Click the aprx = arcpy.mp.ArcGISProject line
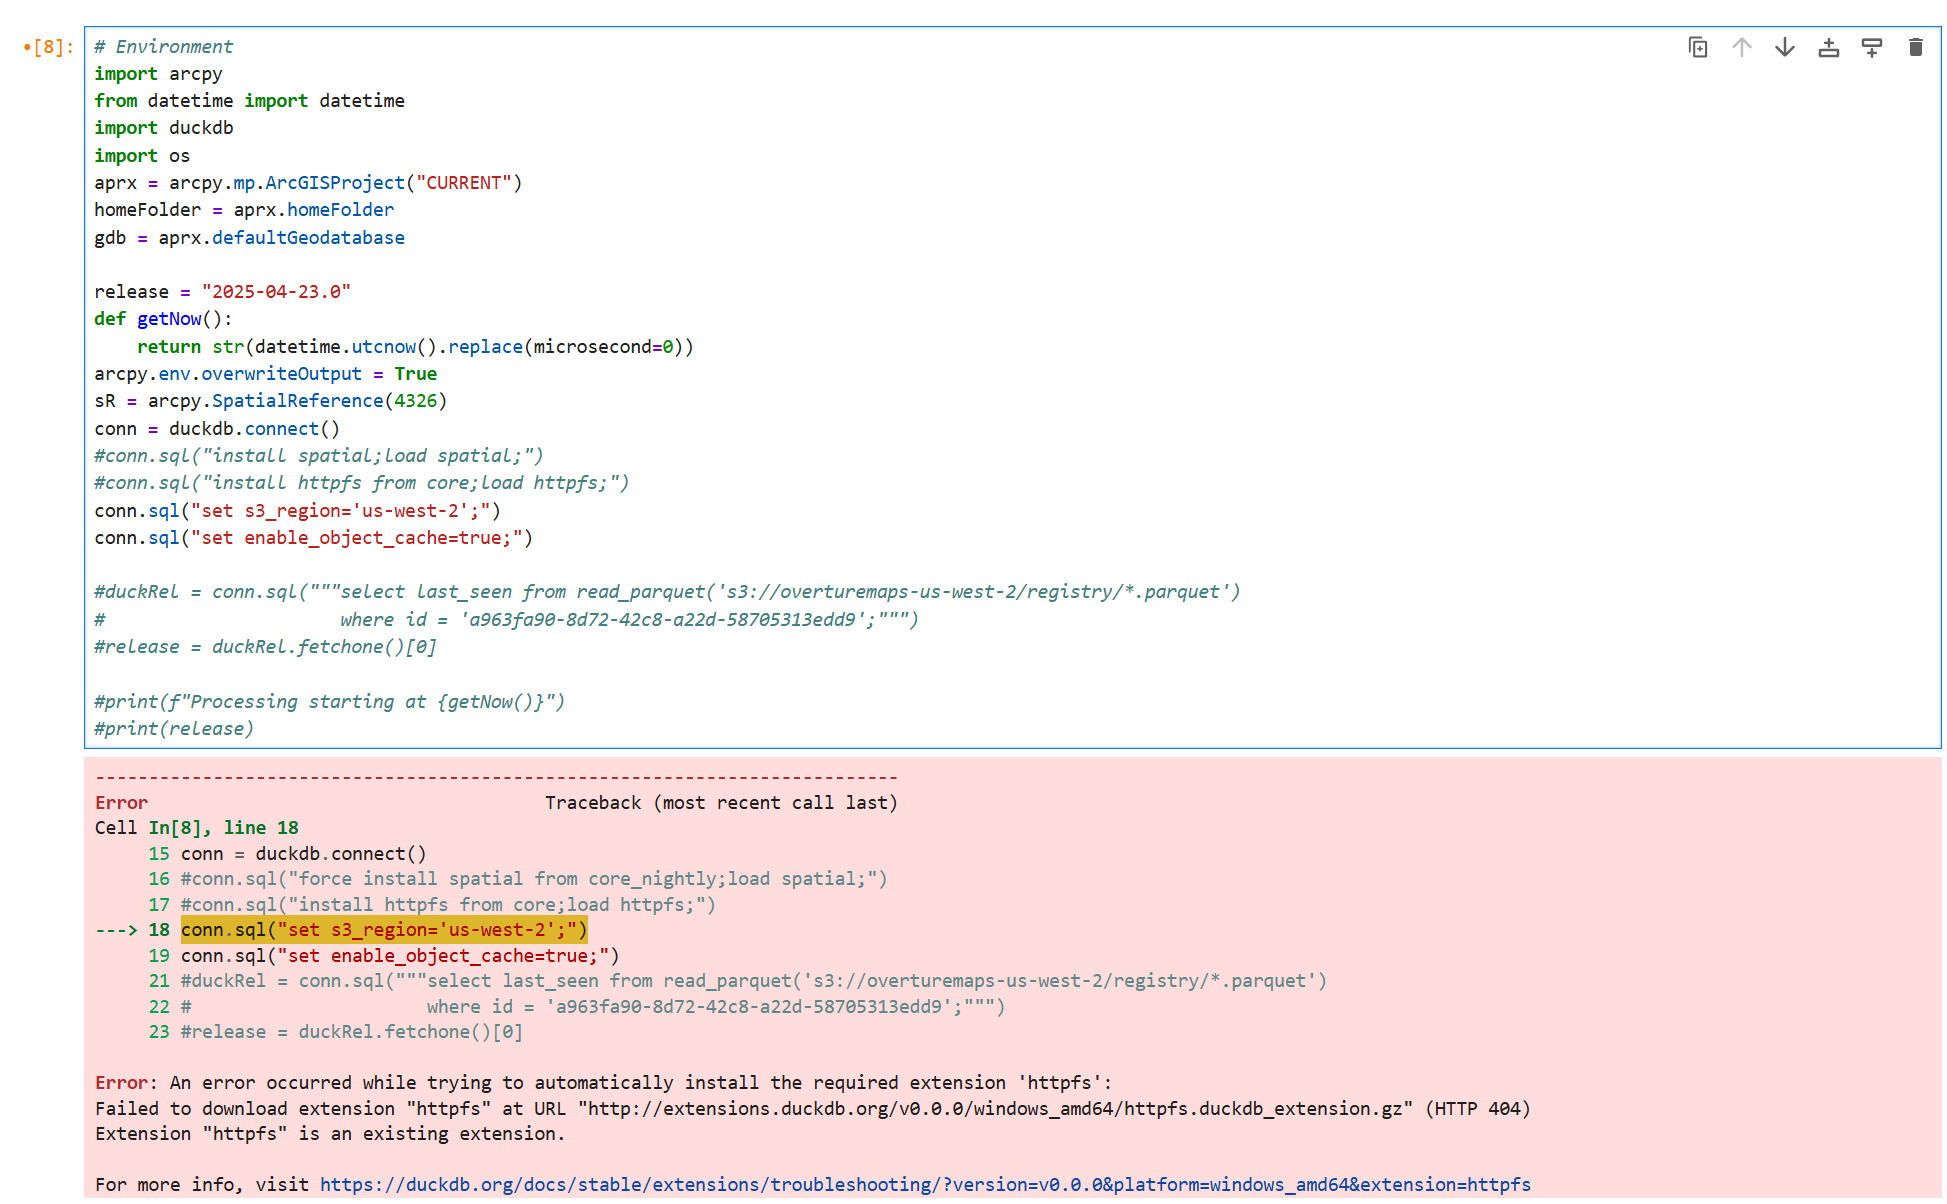This screenshot has height=1204, width=1947. coord(308,183)
